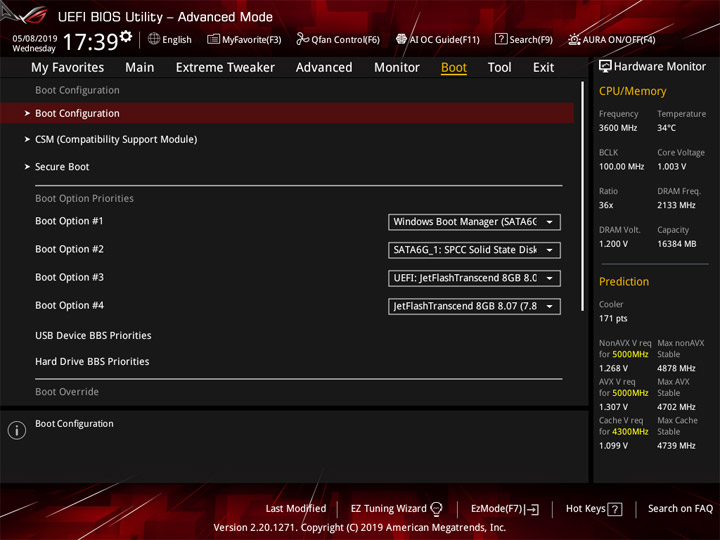Click the 3600 MHz frequency value

coord(618,128)
